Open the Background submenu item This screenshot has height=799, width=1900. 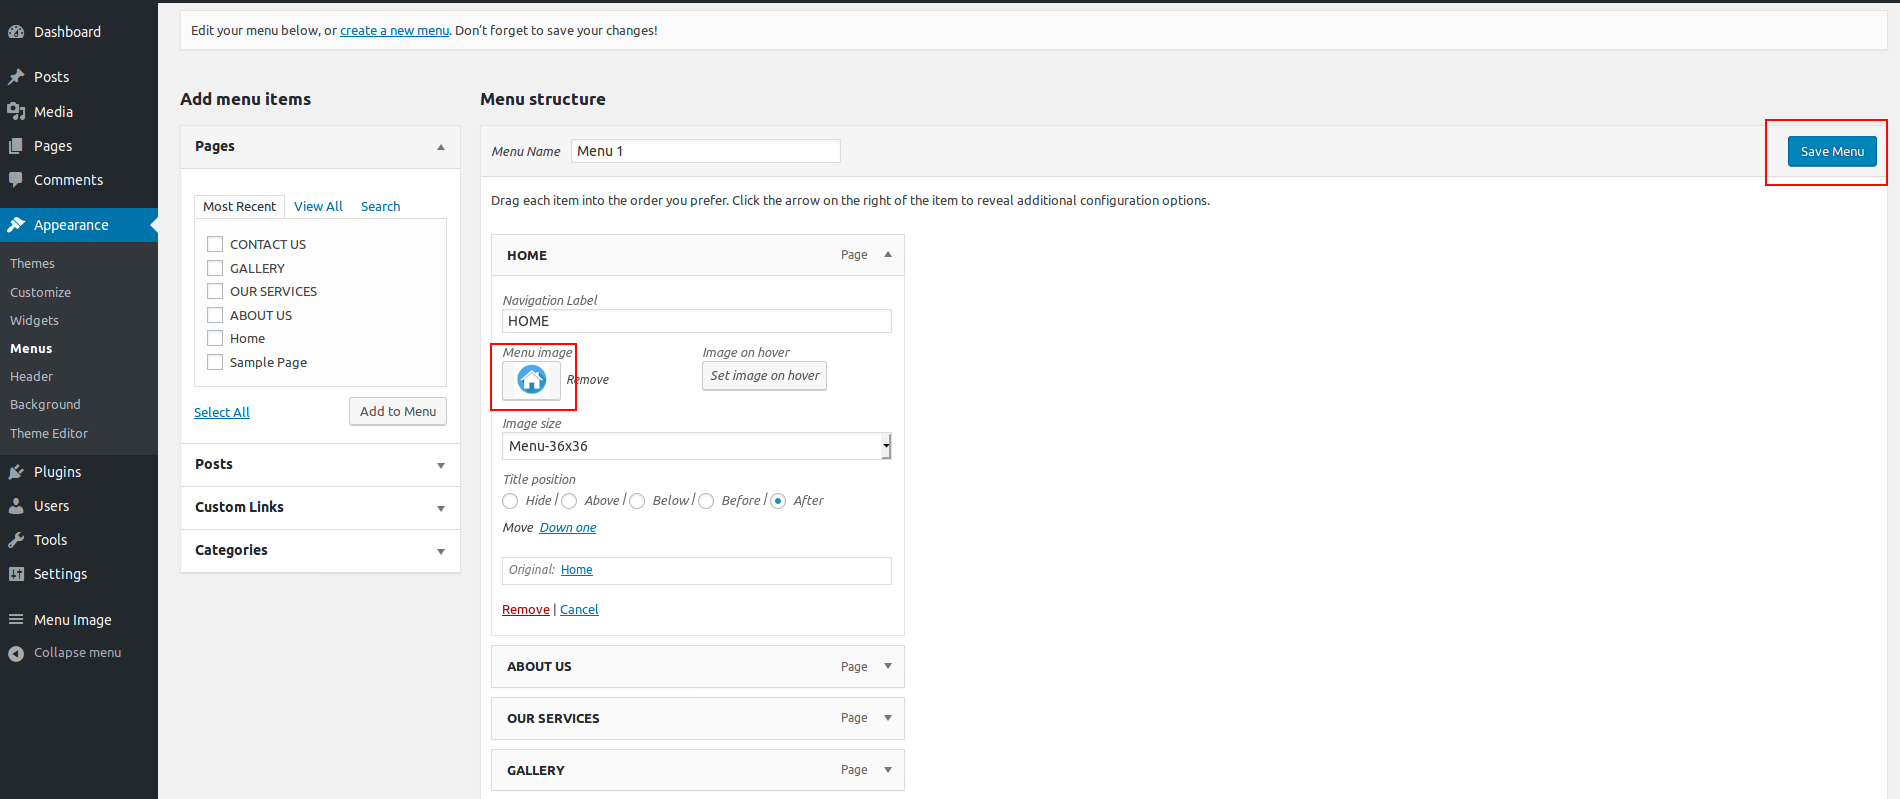[x=45, y=405]
